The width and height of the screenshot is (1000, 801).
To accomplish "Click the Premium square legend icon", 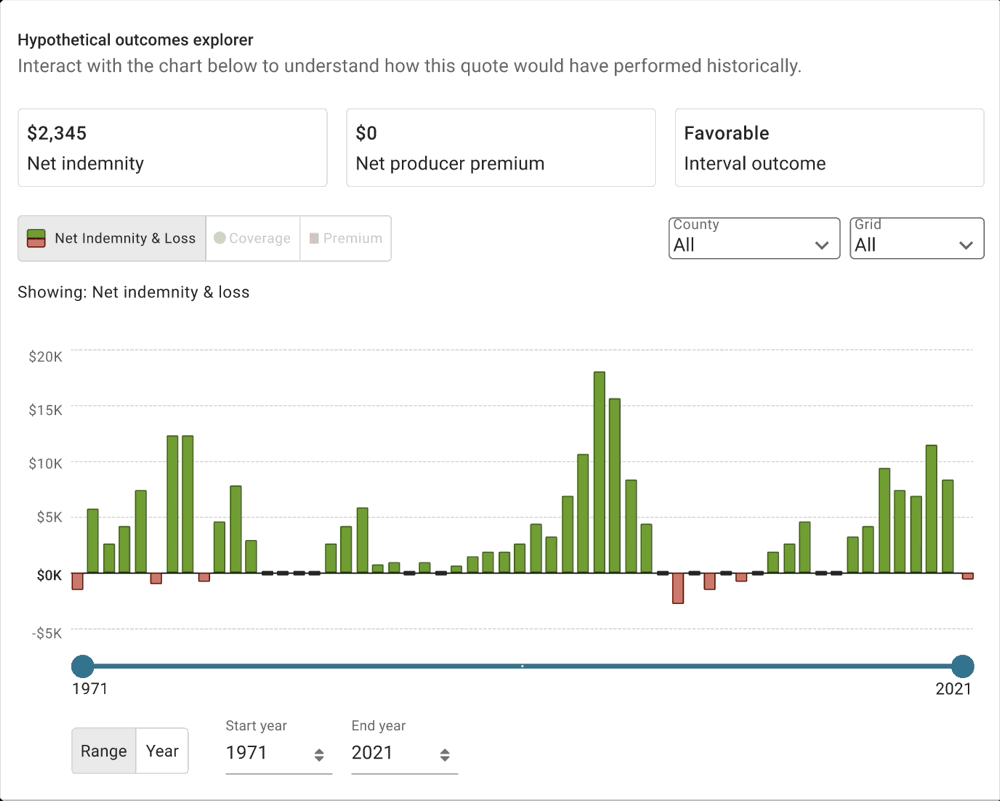I will [314, 238].
